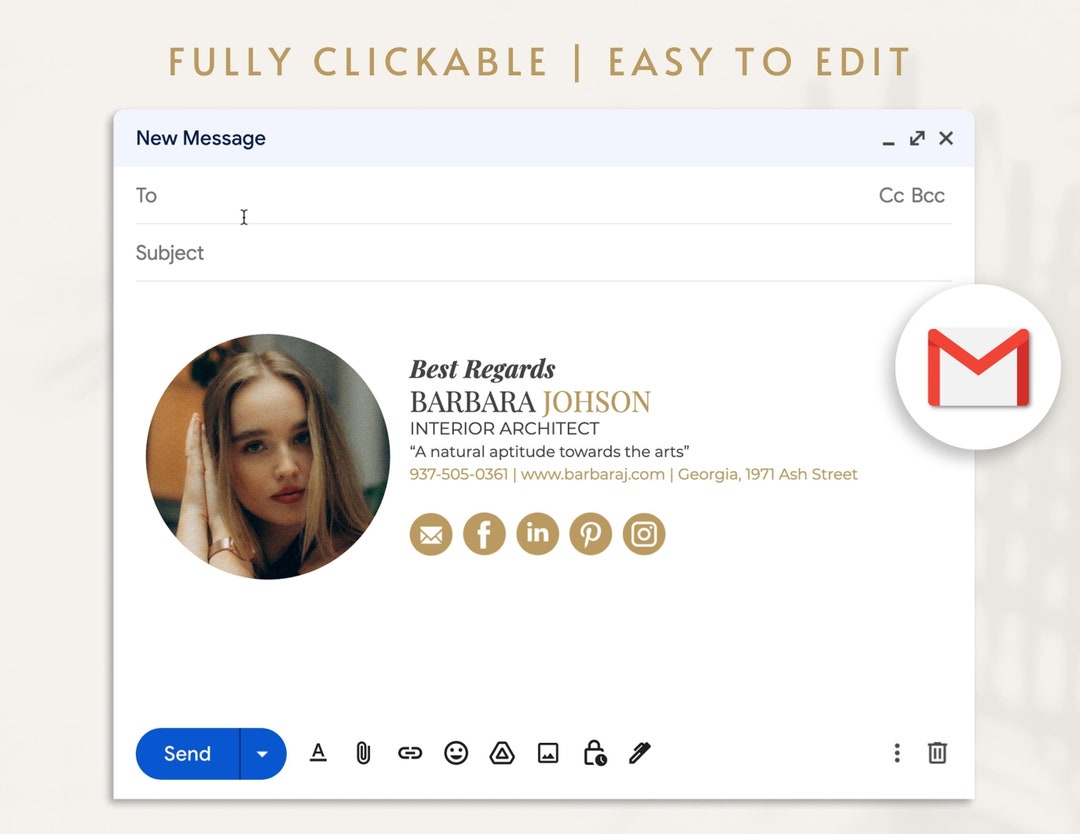This screenshot has height=834, width=1080.
Task: Open the Instagram icon in the signature
Action: point(644,534)
